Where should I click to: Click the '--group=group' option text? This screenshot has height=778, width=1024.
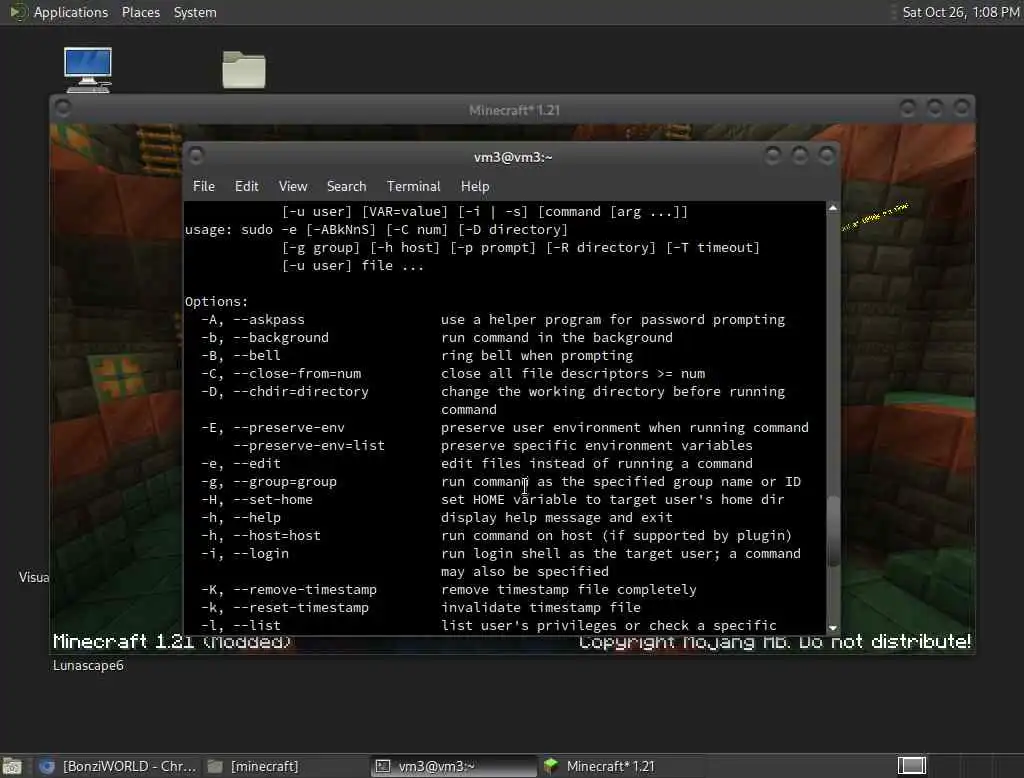coord(285,481)
